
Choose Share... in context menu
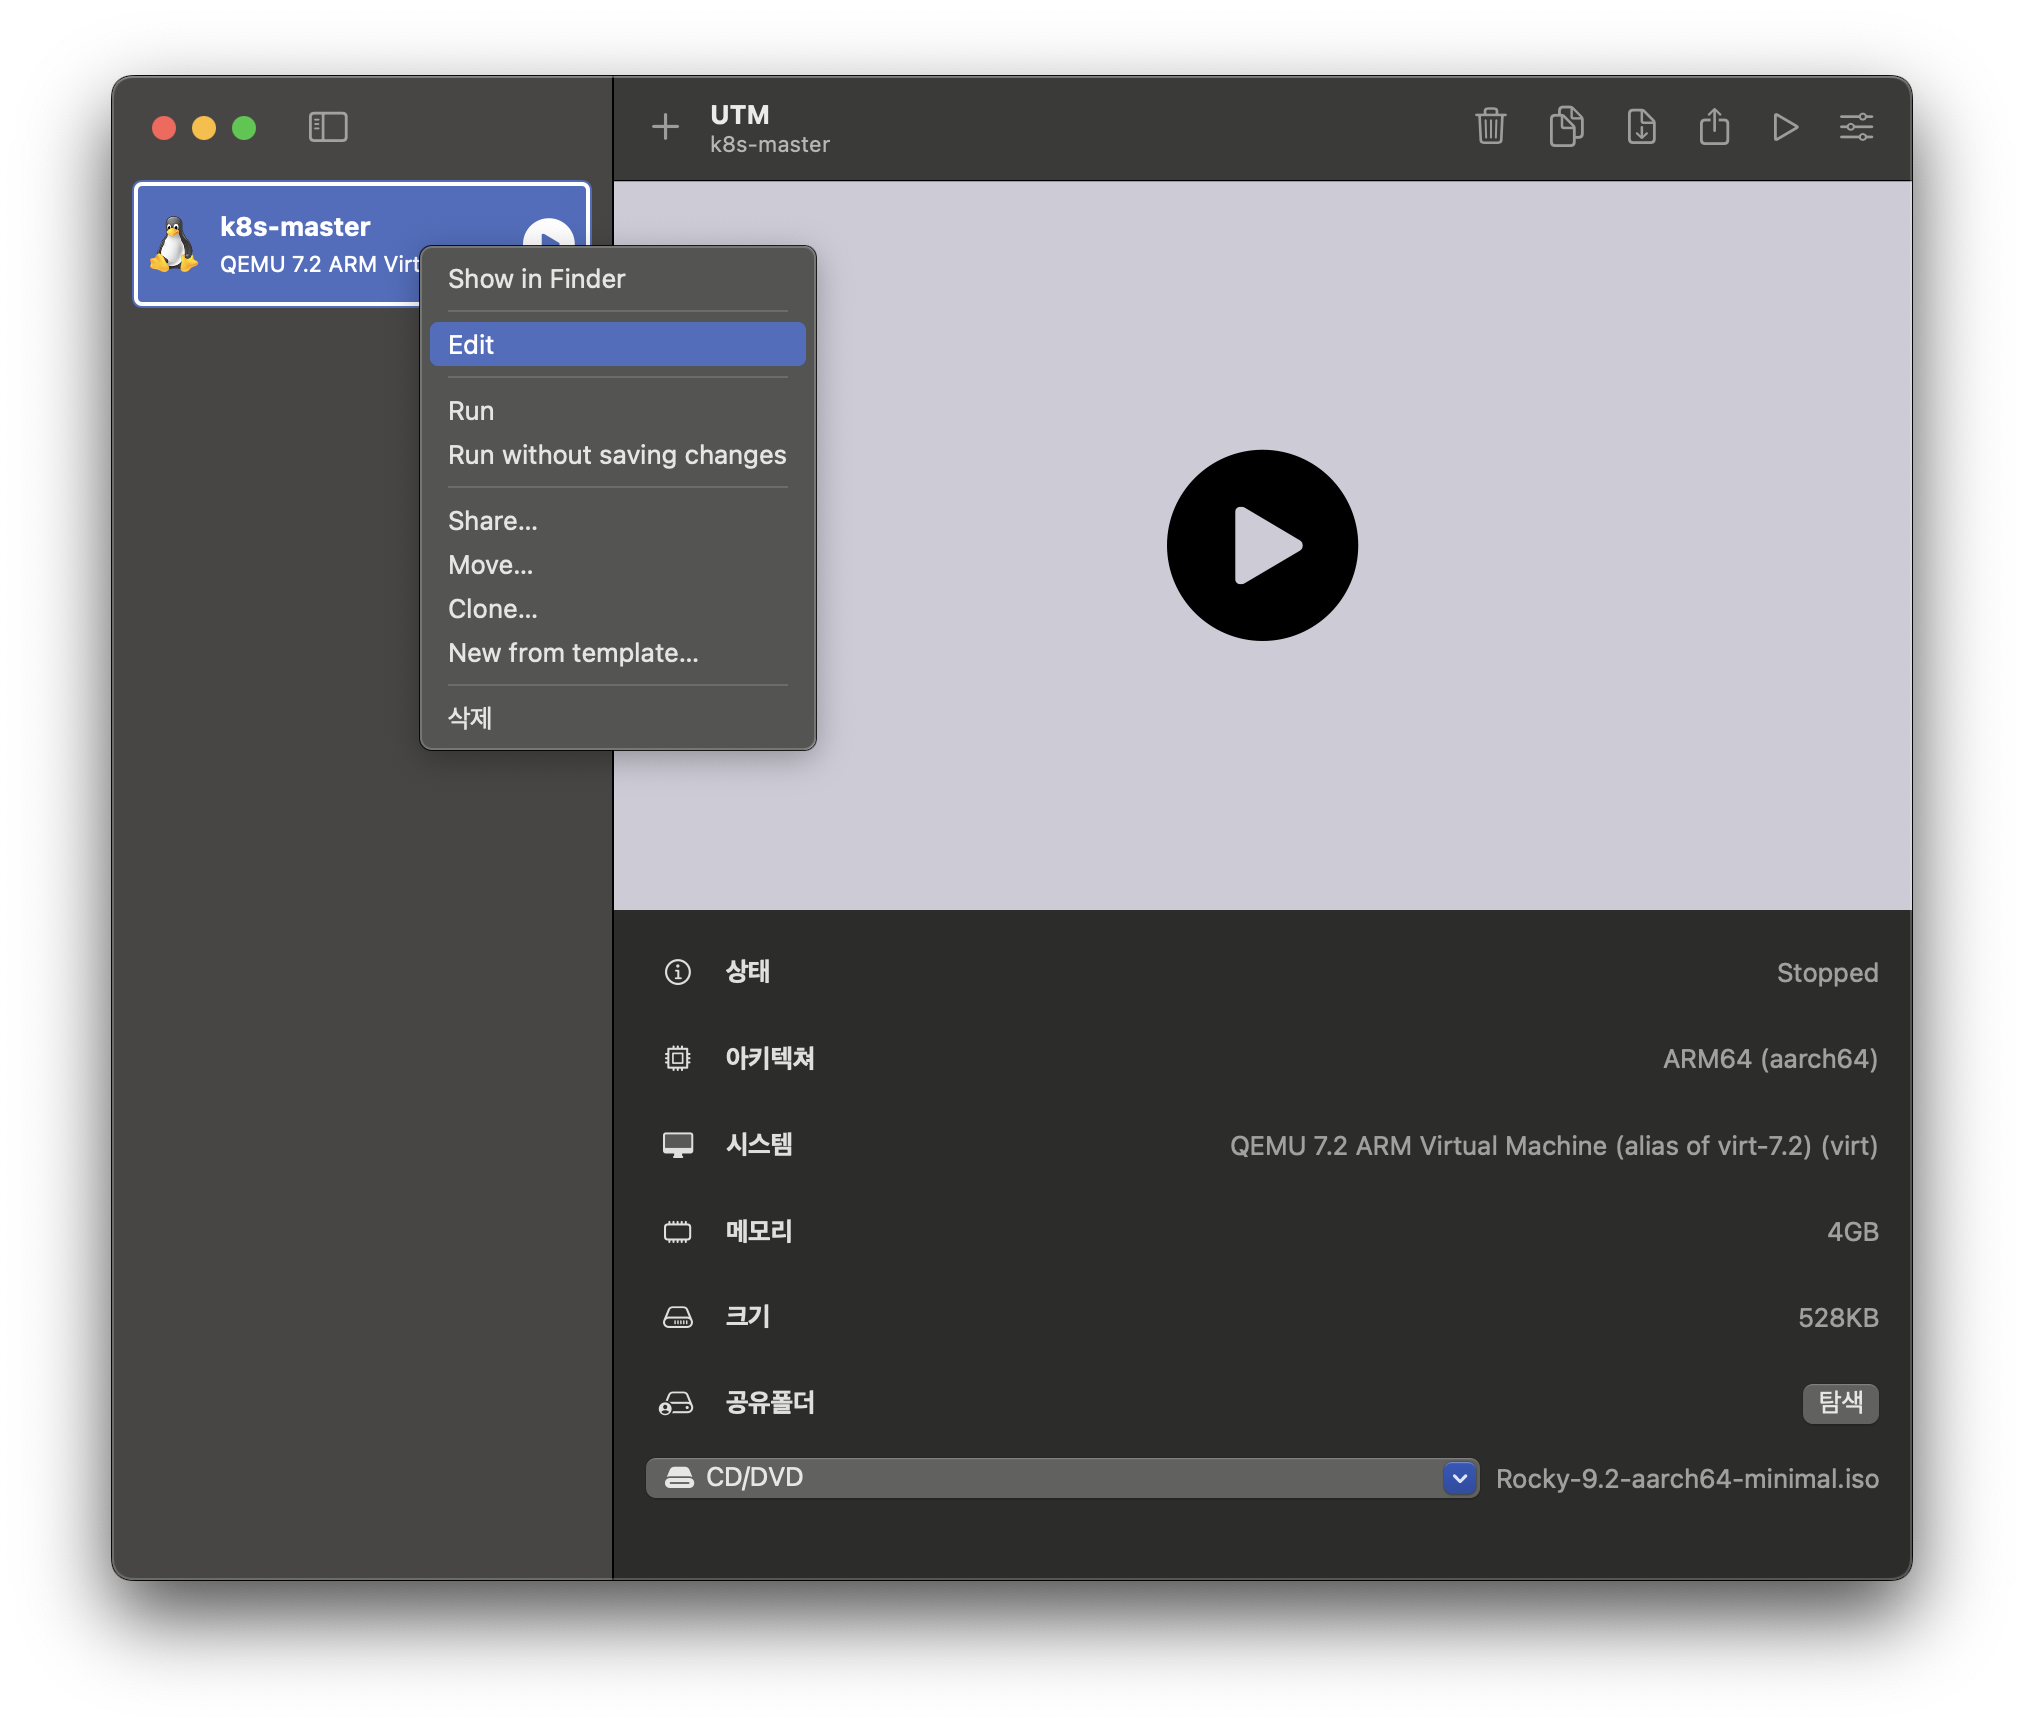point(493,521)
